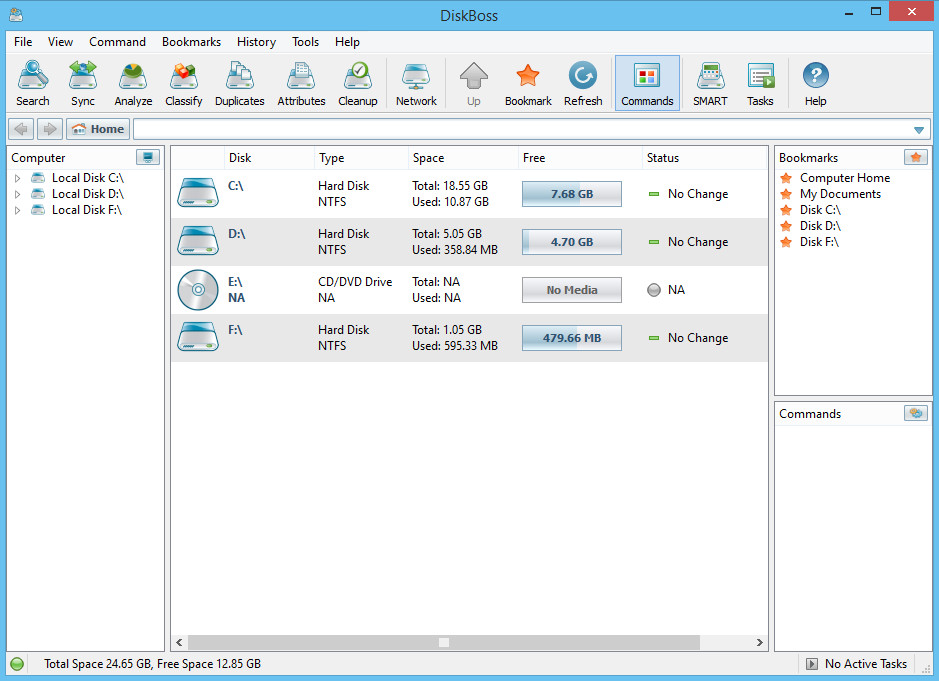939x681 pixels.
Task: Go back with the navigation arrow
Action: [x=21, y=129]
